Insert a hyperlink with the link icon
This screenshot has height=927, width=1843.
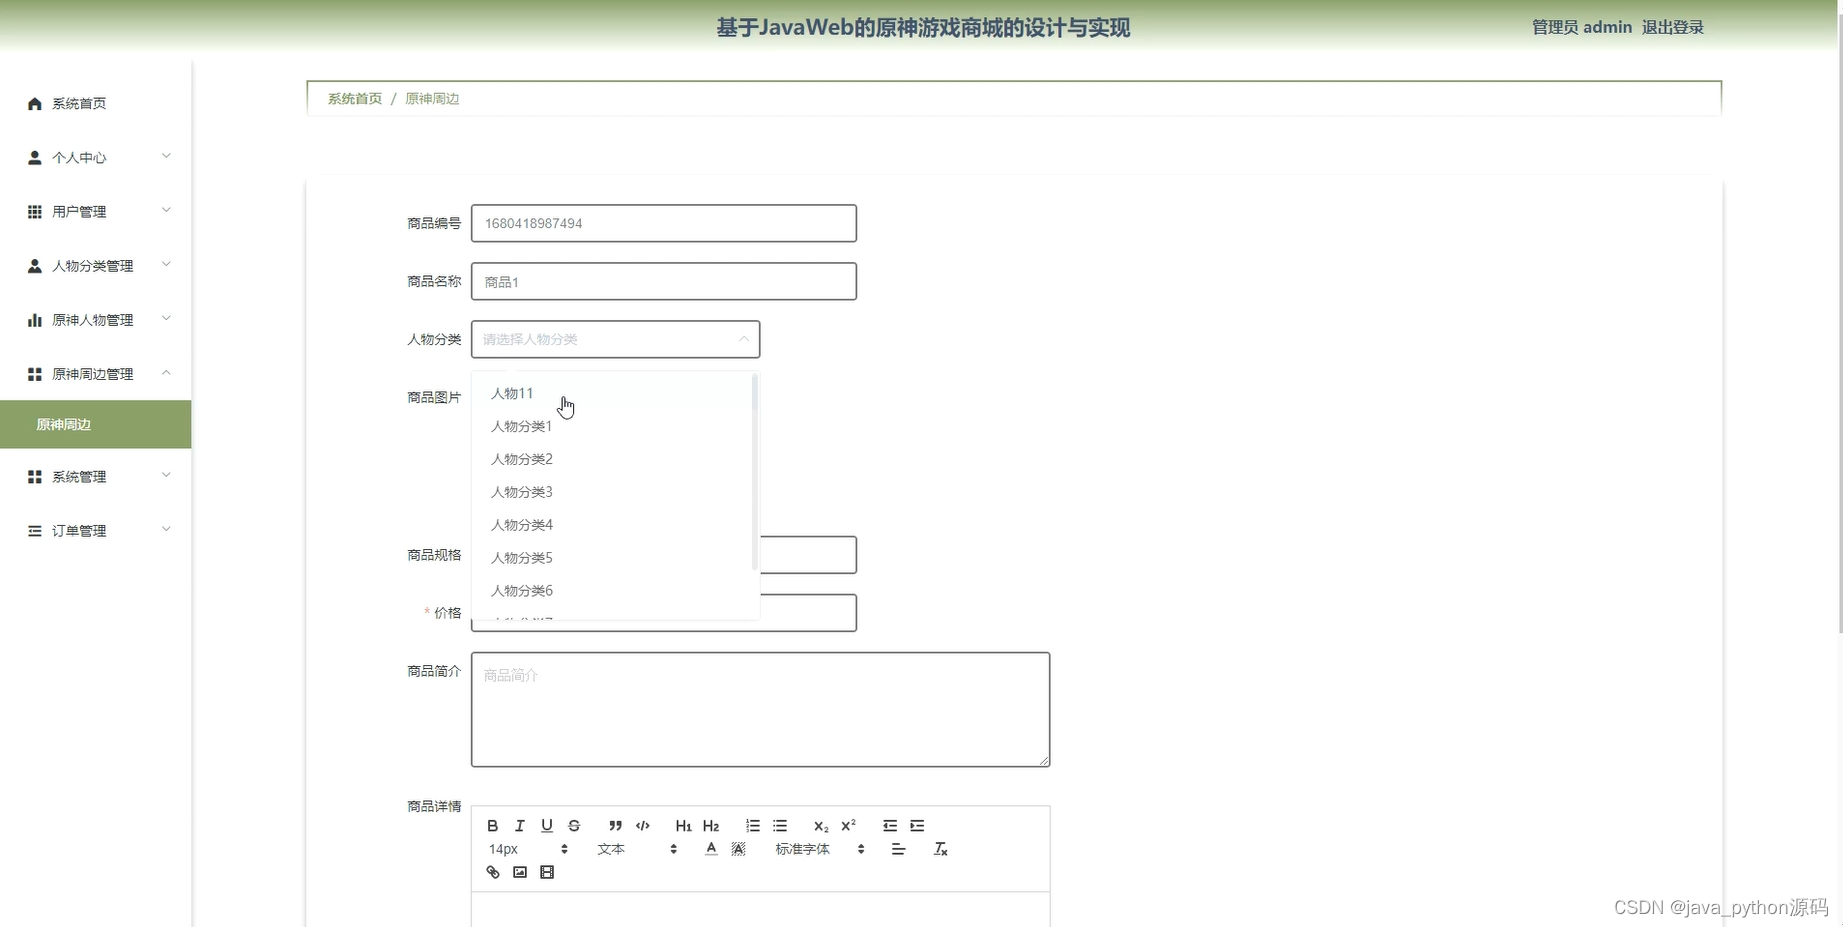coord(492,872)
